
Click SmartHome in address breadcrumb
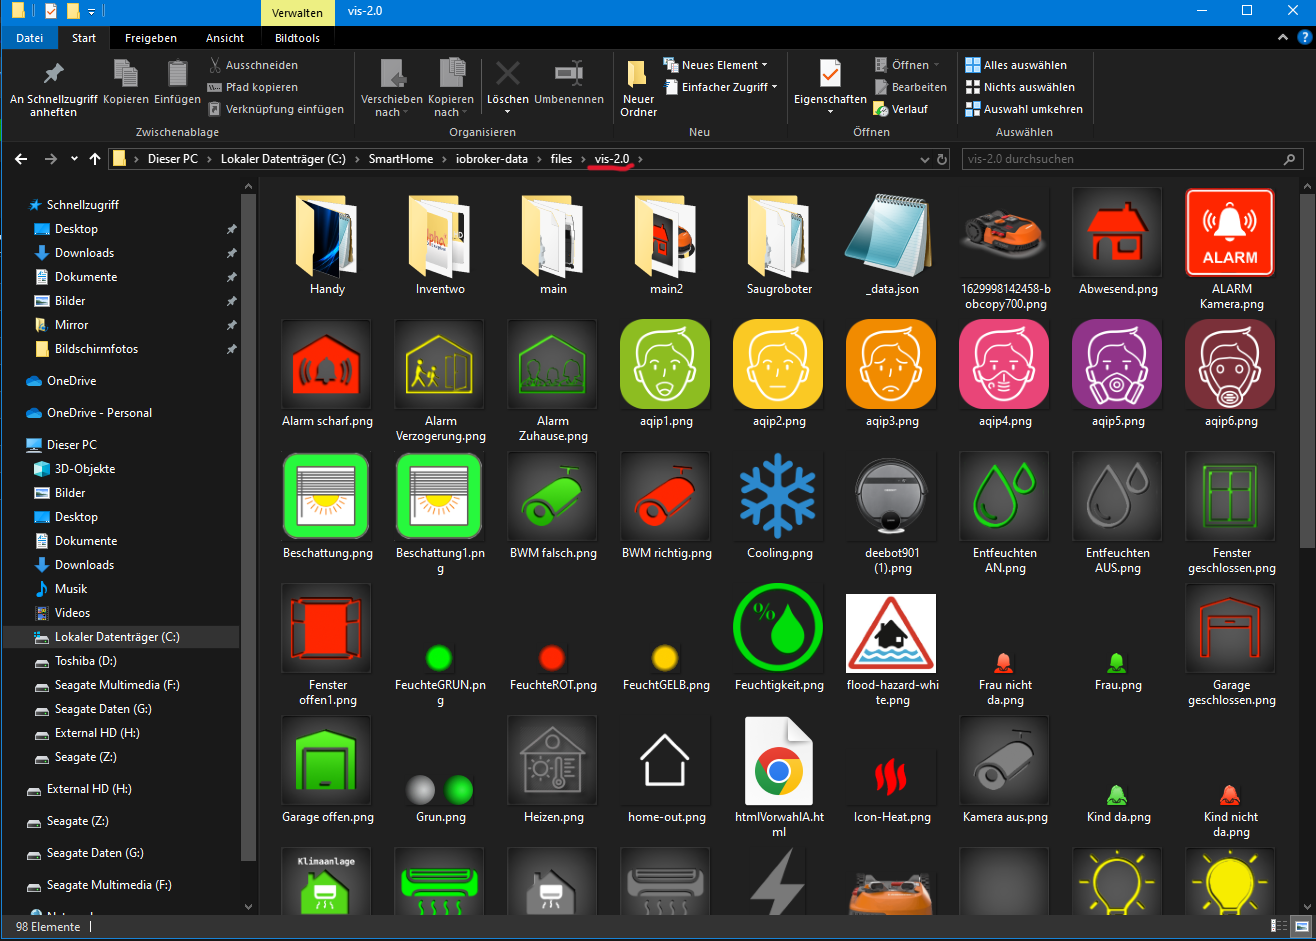pyautogui.click(x=400, y=159)
